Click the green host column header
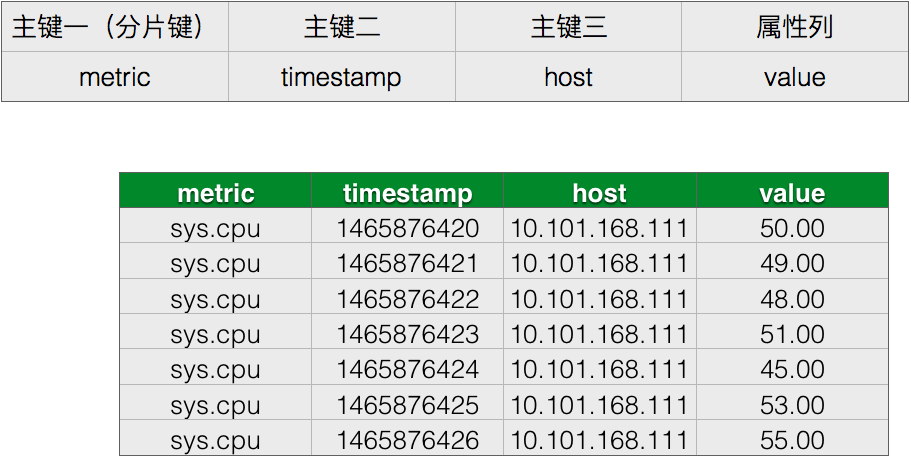911x458 pixels. pos(600,191)
